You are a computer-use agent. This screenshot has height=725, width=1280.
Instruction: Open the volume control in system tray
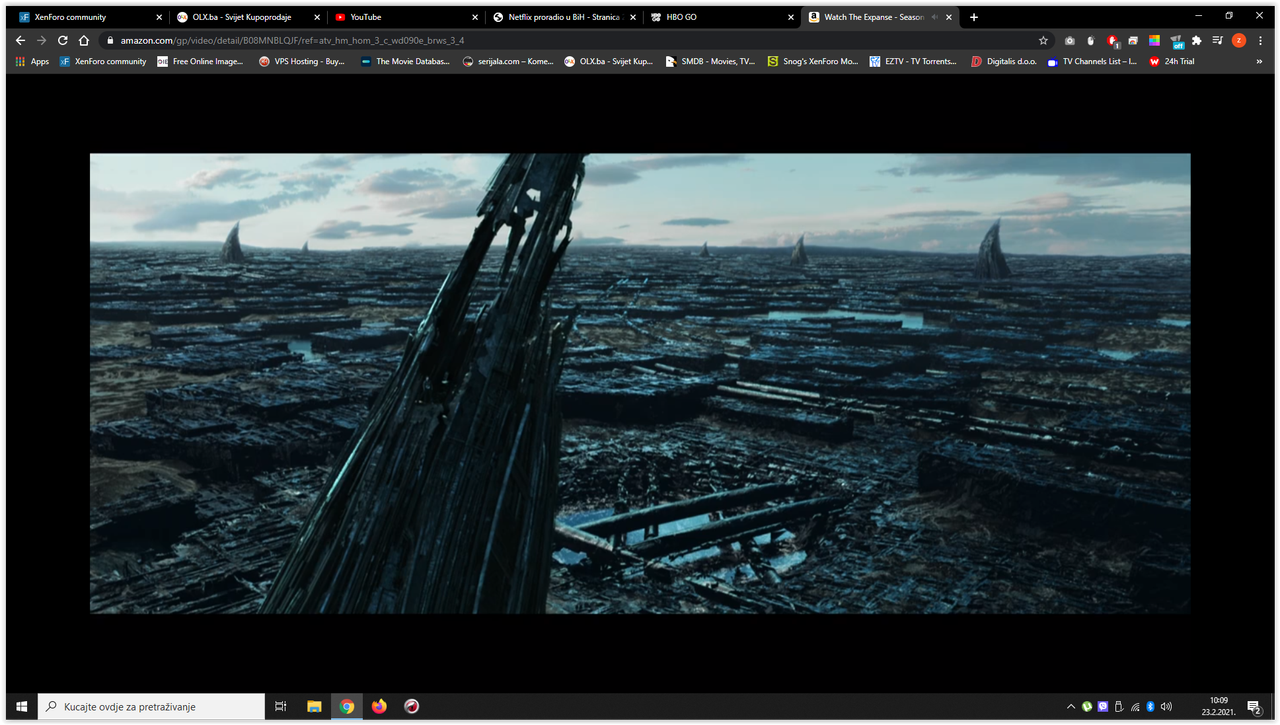pyautogui.click(x=1166, y=707)
